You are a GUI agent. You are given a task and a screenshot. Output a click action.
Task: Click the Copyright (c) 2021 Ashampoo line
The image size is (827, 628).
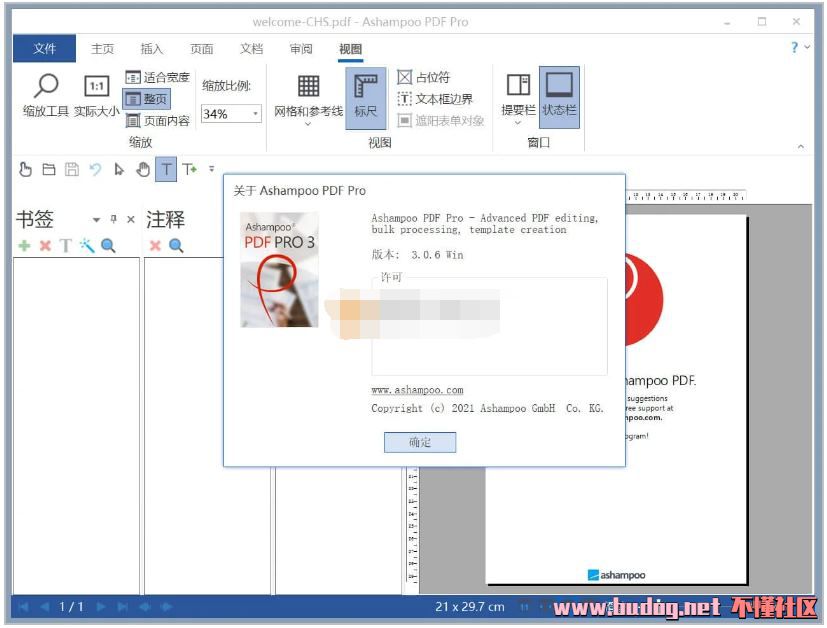point(487,408)
